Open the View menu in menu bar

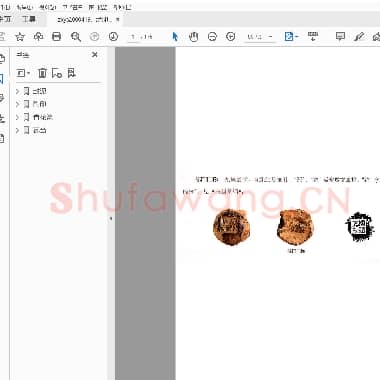click(x=47, y=7)
